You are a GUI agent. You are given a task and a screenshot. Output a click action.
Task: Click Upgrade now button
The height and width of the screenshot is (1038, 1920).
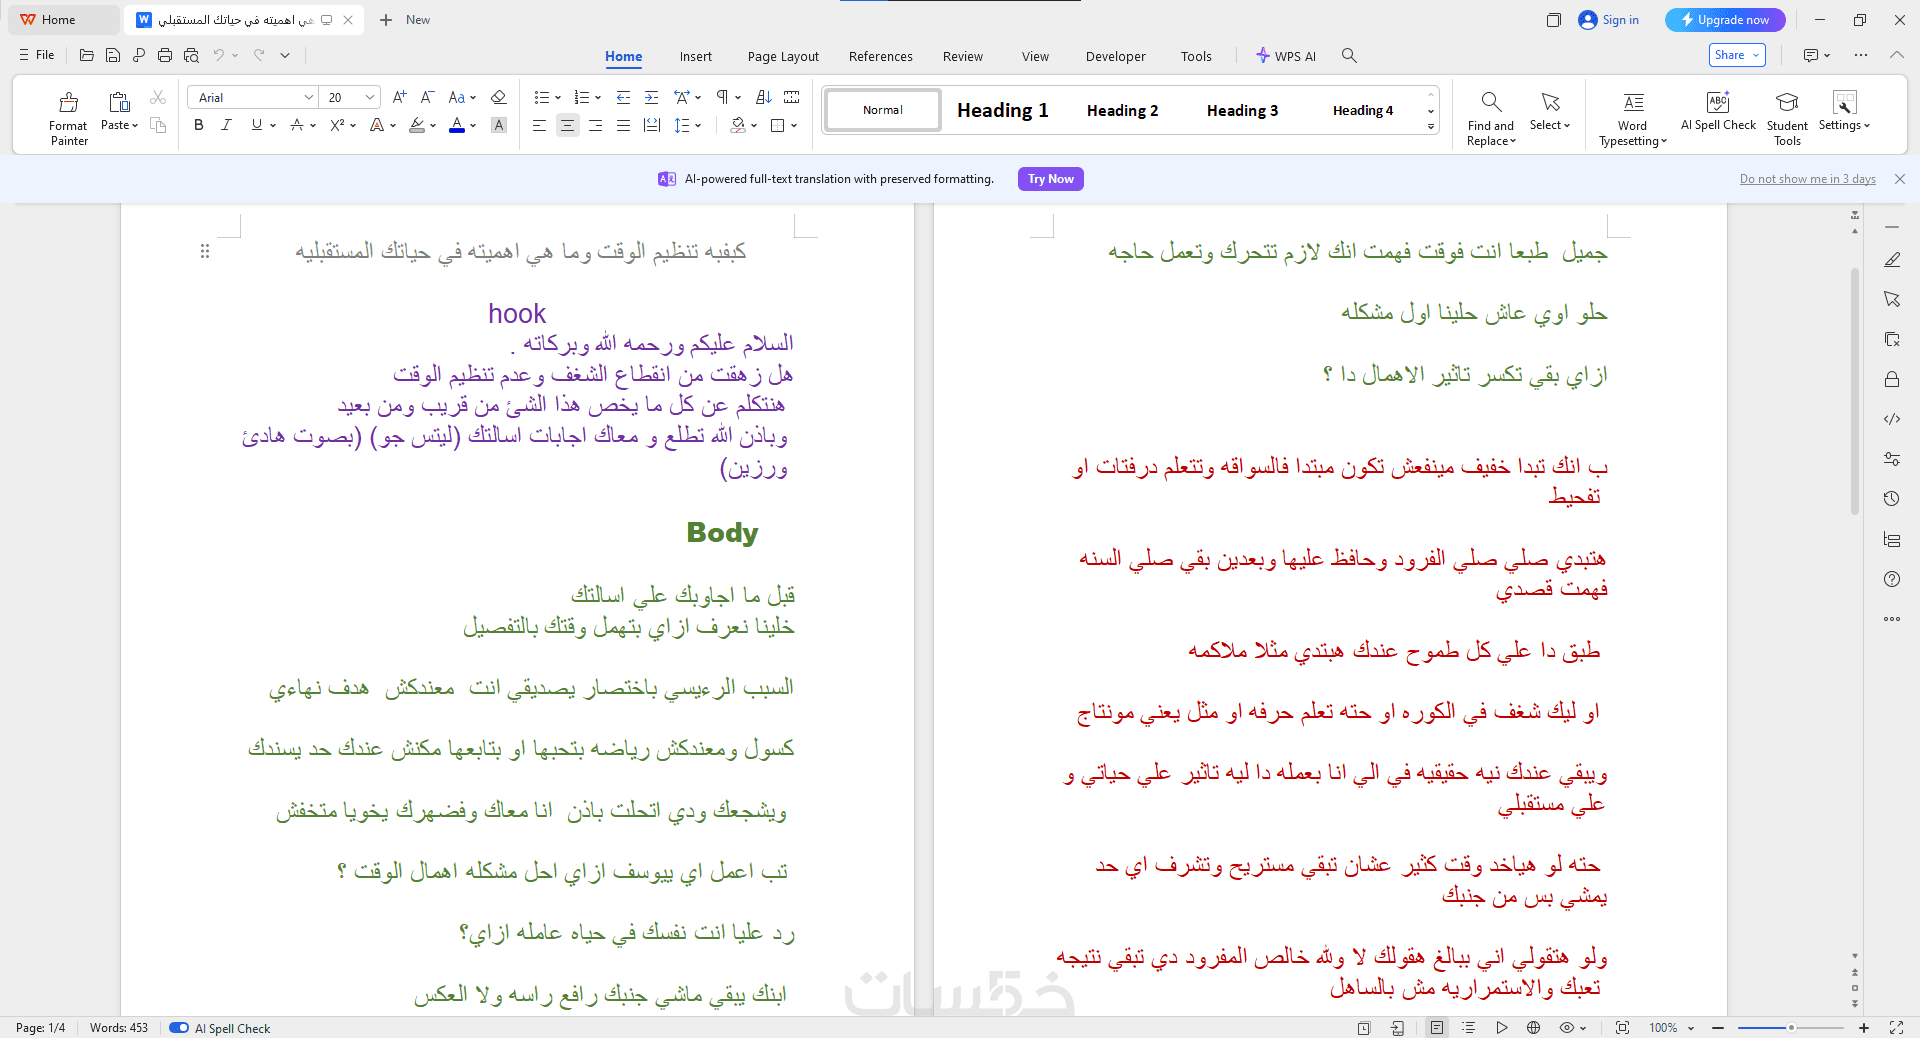pyautogui.click(x=1725, y=20)
